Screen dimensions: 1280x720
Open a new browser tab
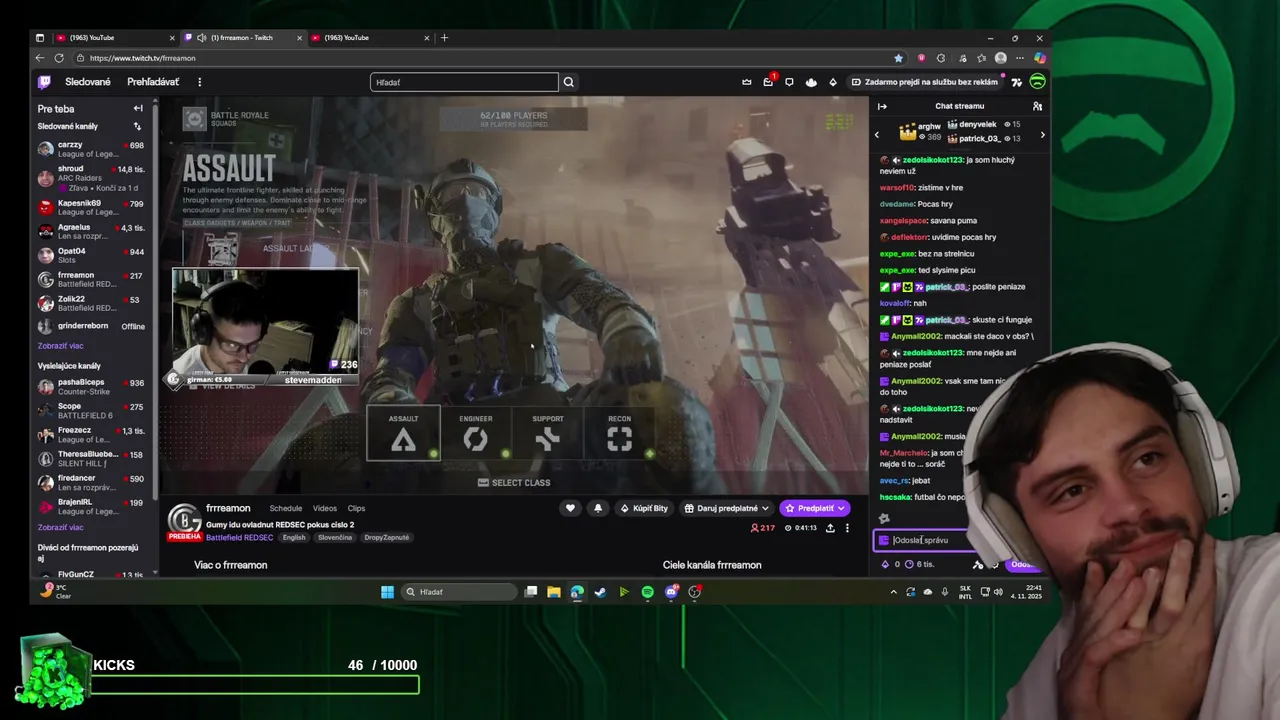[444, 38]
